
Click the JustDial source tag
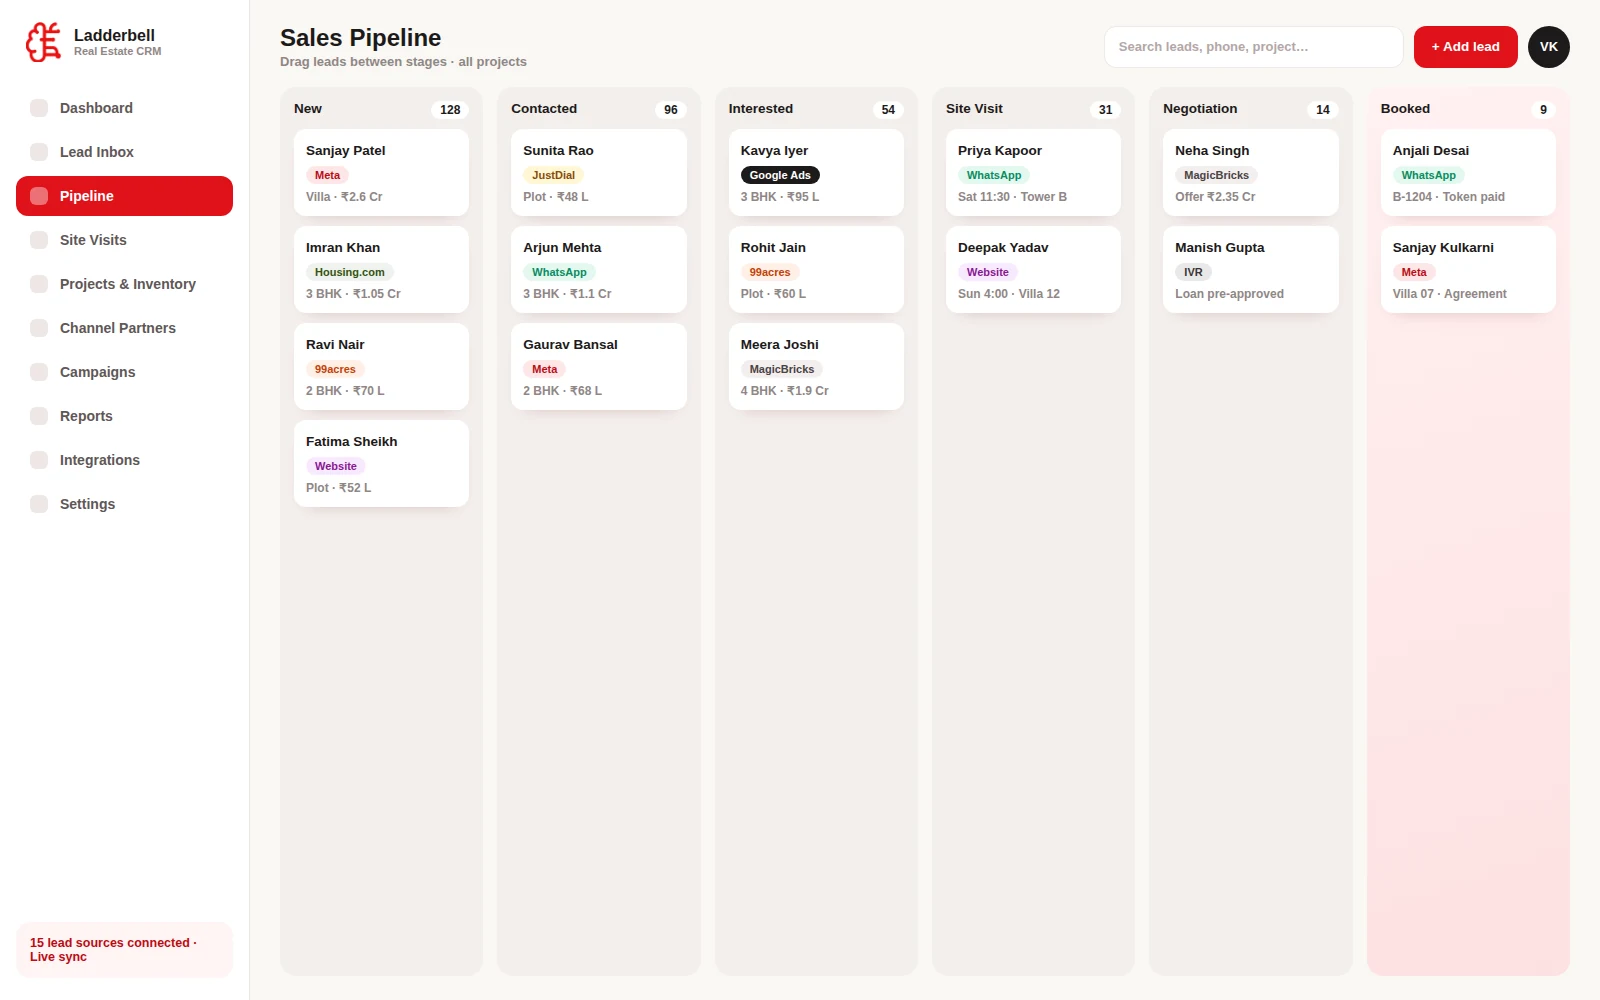coord(553,175)
